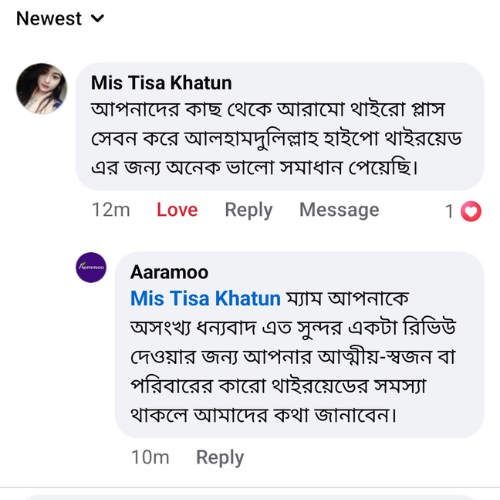500x500 pixels.
Task: Click the reply line ending with 'জানাবেন।'
Action: pyautogui.click(x=264, y=415)
